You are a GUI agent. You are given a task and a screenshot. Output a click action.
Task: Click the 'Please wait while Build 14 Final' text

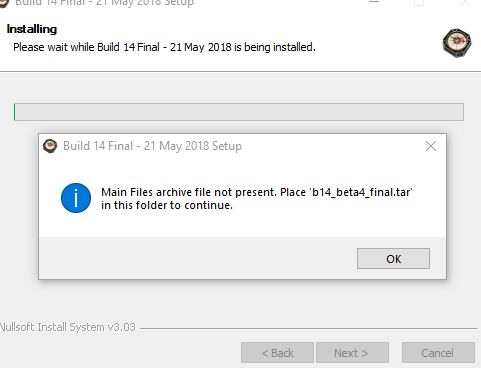tap(164, 47)
